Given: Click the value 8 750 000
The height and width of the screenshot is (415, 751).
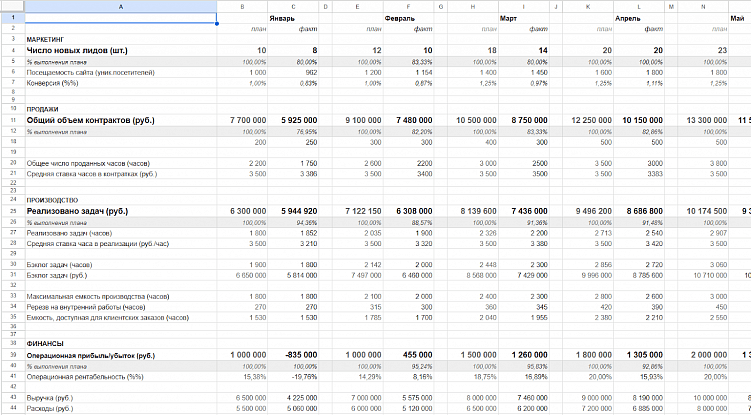Looking at the screenshot, I should point(529,120).
